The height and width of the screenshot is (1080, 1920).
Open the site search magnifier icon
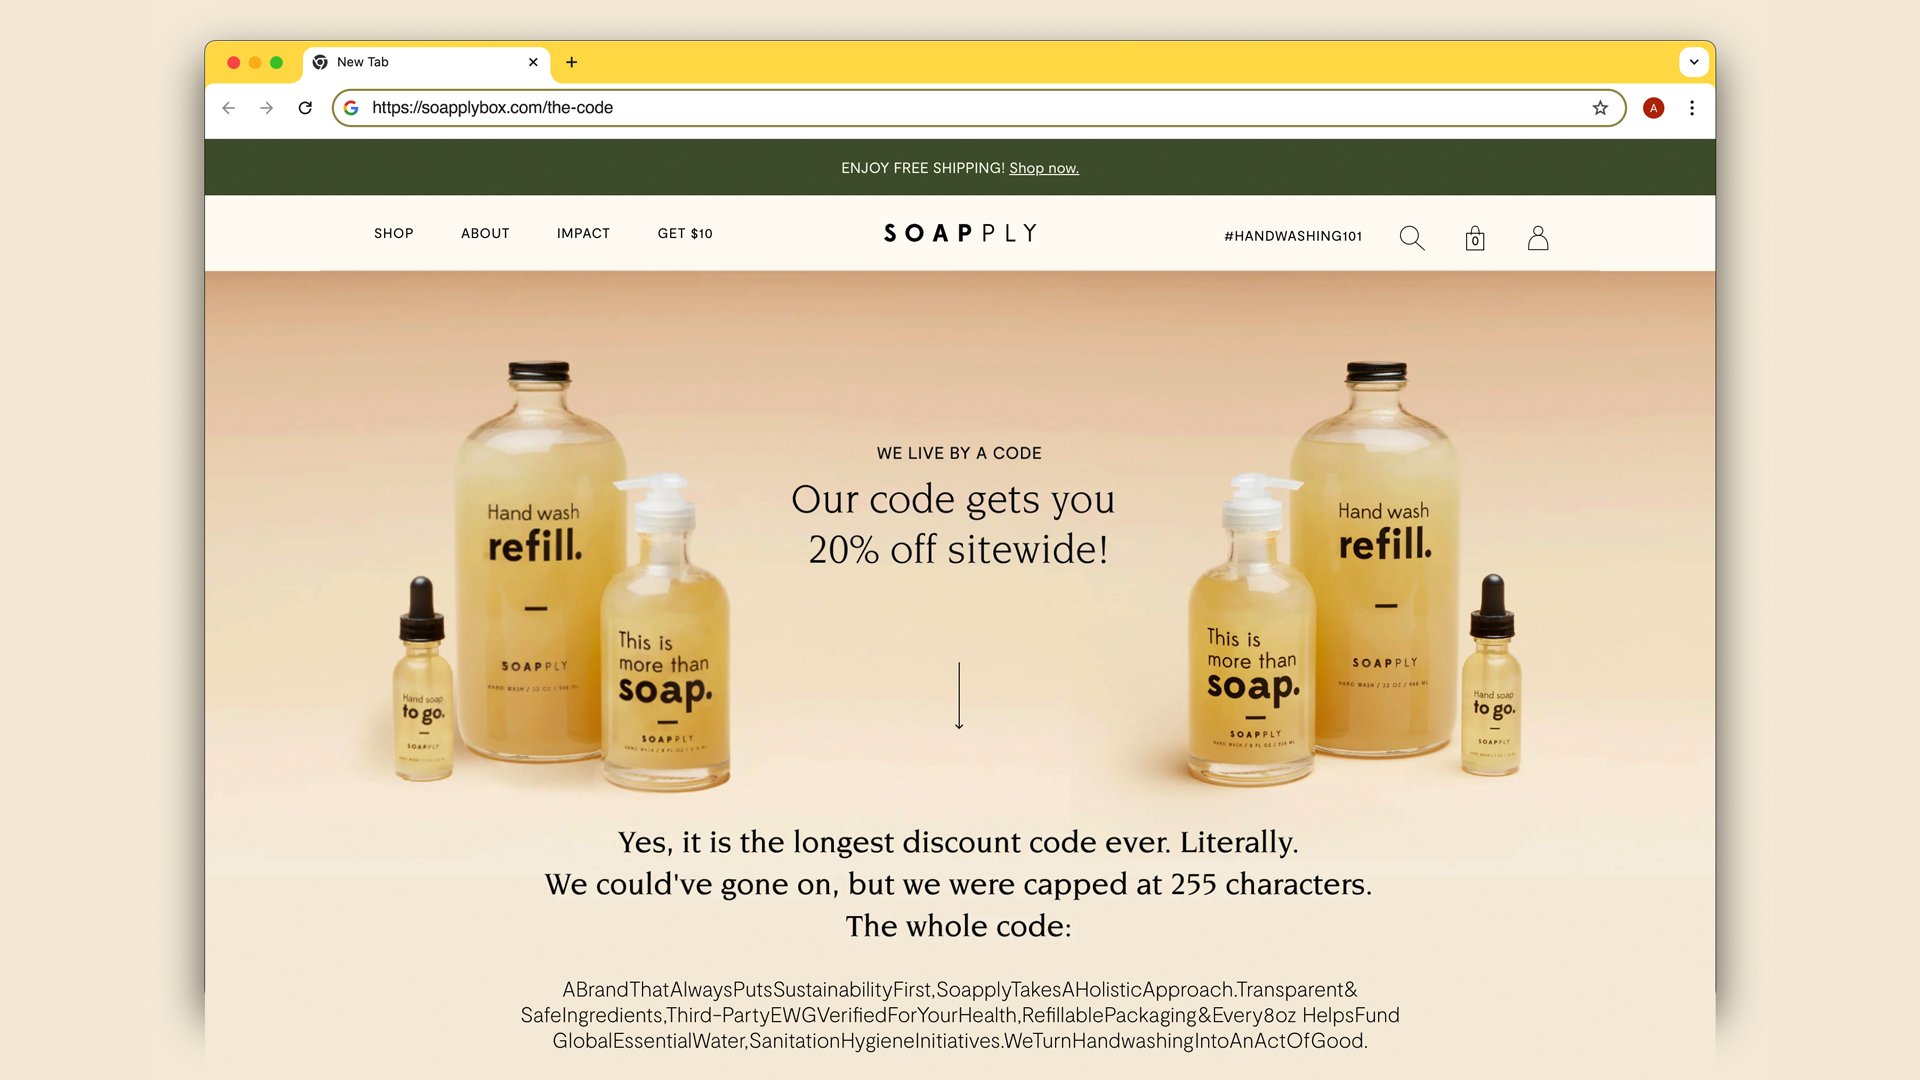[1412, 238]
